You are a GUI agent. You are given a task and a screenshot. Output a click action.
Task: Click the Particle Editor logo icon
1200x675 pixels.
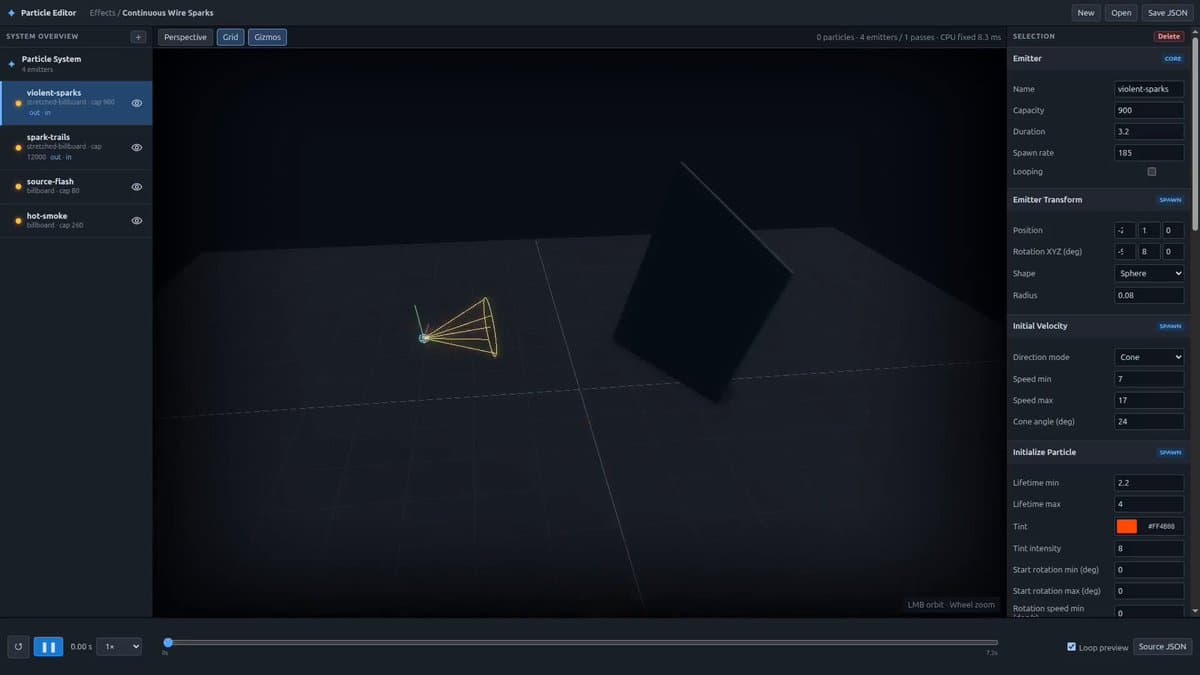pyautogui.click(x=11, y=13)
